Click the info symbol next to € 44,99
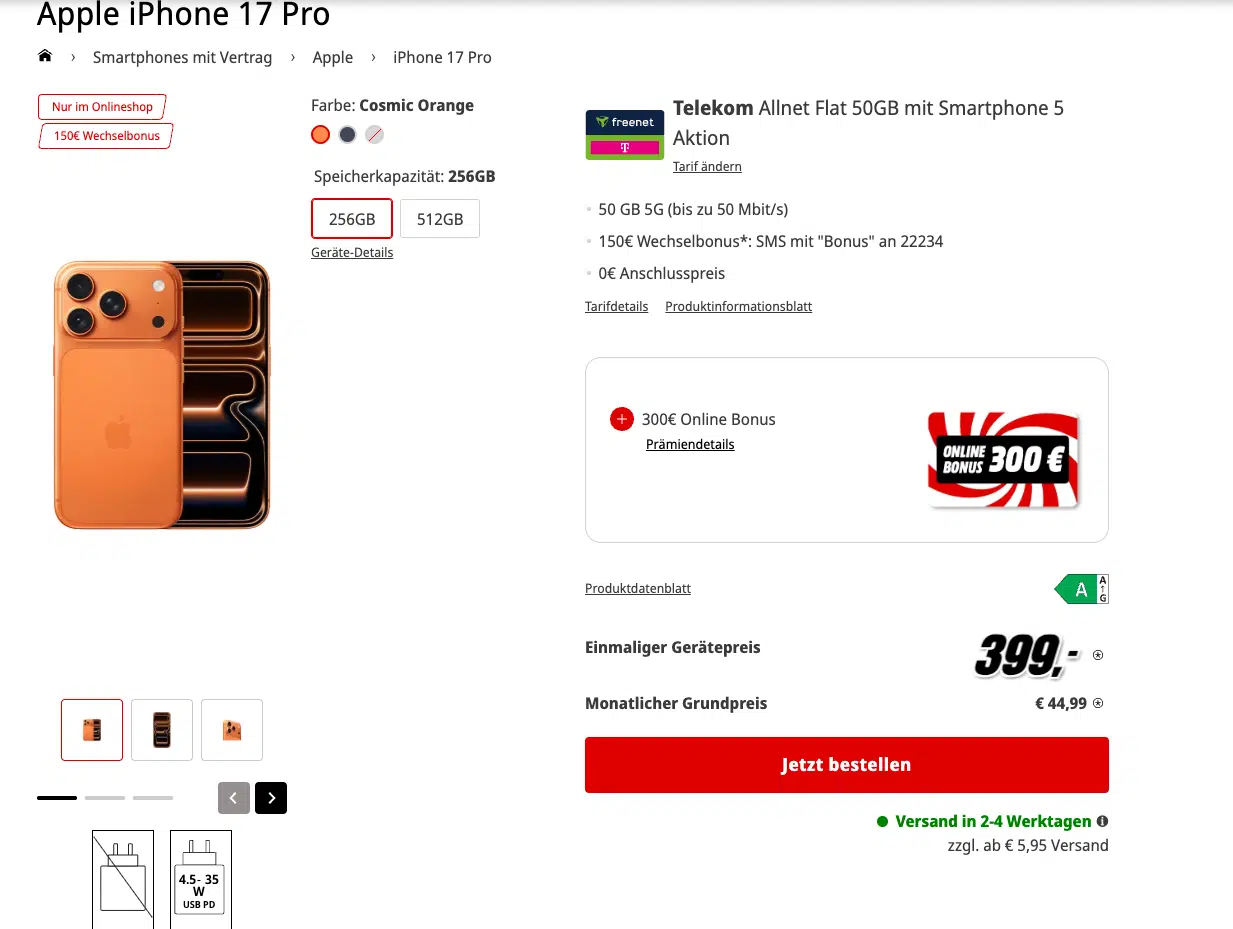 1098,703
